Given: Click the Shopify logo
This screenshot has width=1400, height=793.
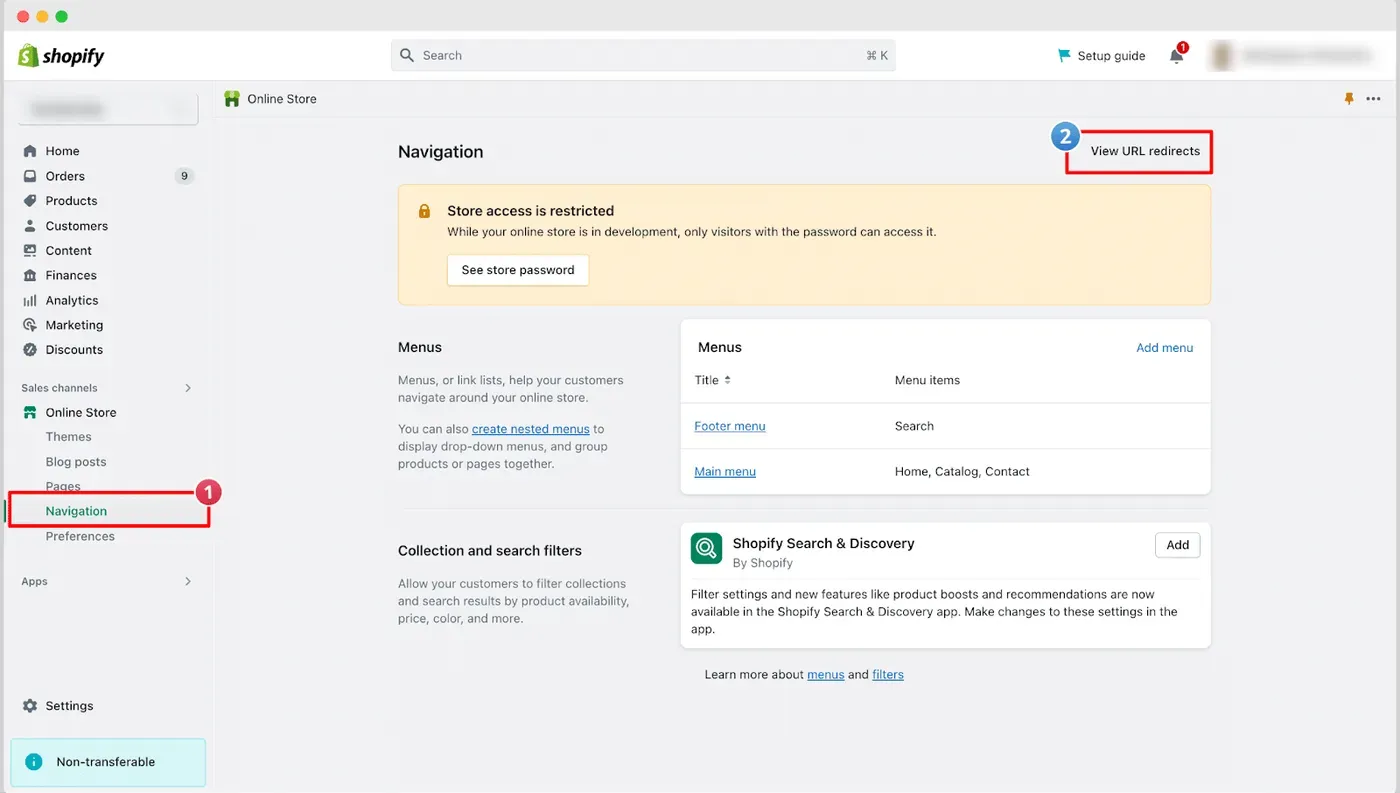Looking at the screenshot, I should click(x=61, y=56).
